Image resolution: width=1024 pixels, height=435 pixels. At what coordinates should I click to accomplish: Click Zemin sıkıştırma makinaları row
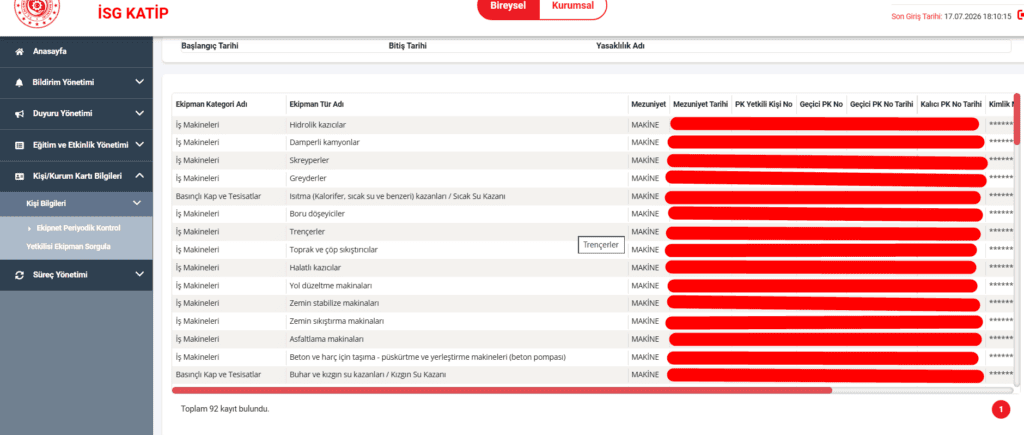(593, 321)
